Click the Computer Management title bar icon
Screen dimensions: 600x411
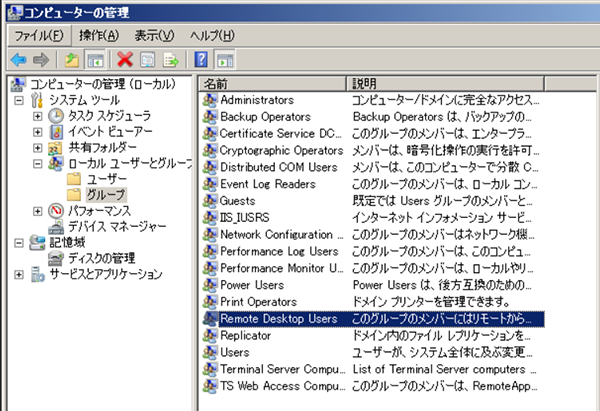pos(15,13)
